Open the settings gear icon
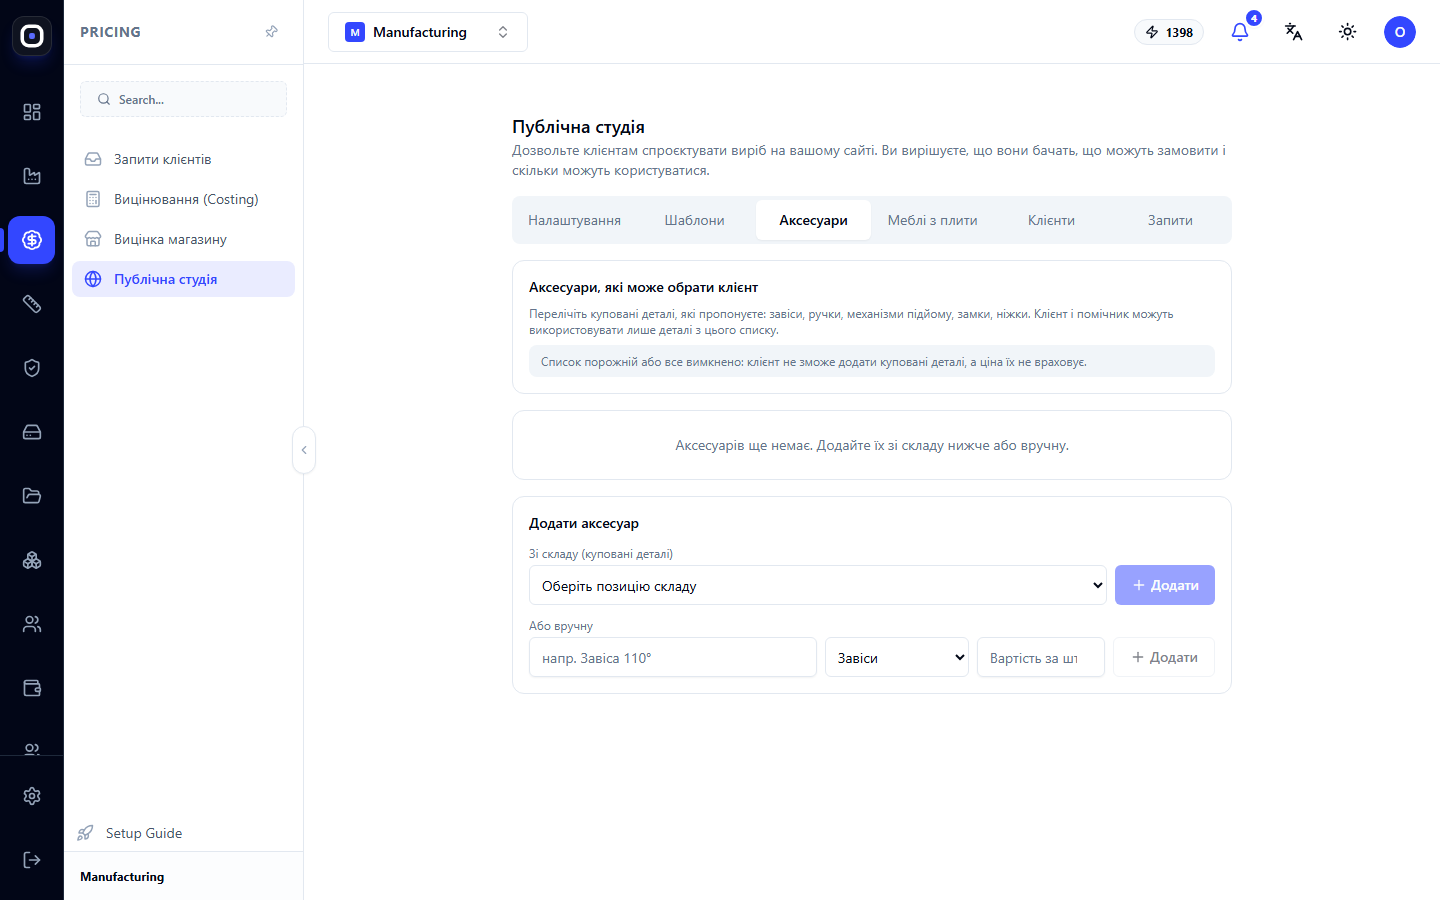 tap(32, 796)
